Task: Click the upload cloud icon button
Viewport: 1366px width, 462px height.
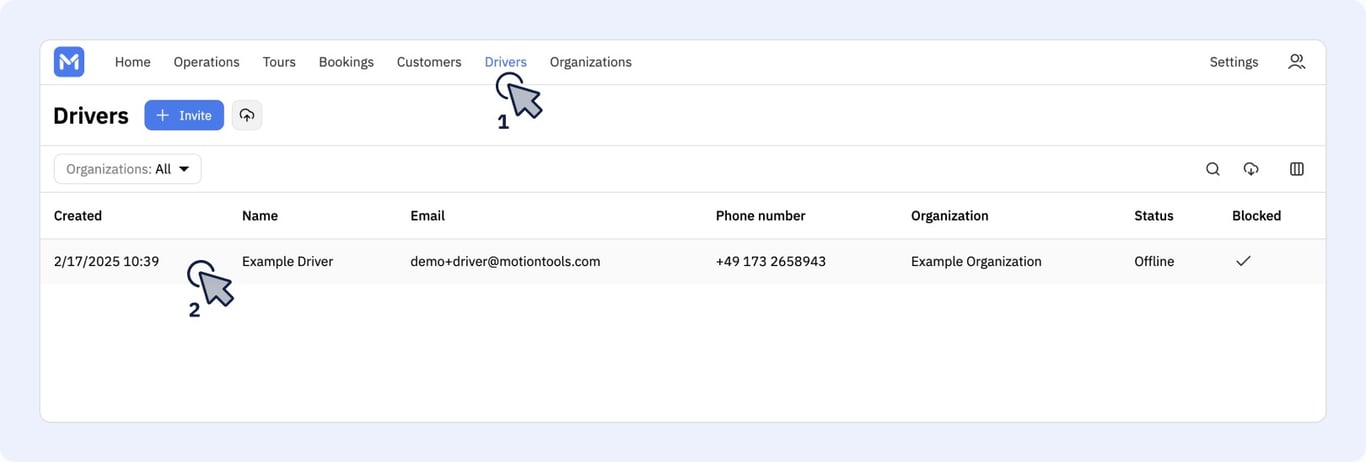Action: click(x=247, y=115)
